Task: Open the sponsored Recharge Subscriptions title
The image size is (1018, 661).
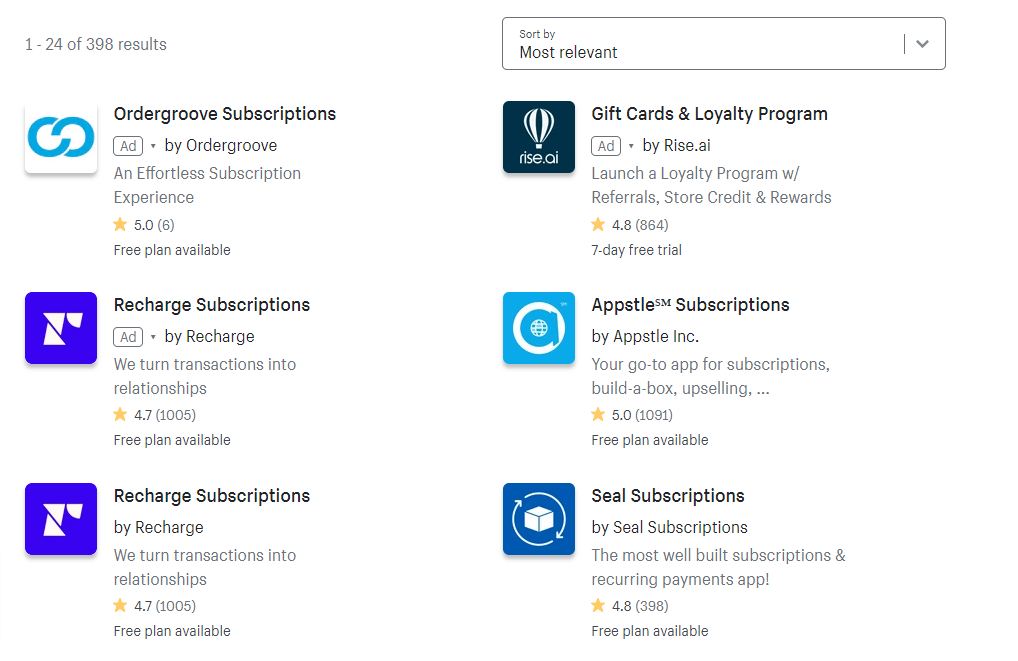Action: point(212,305)
